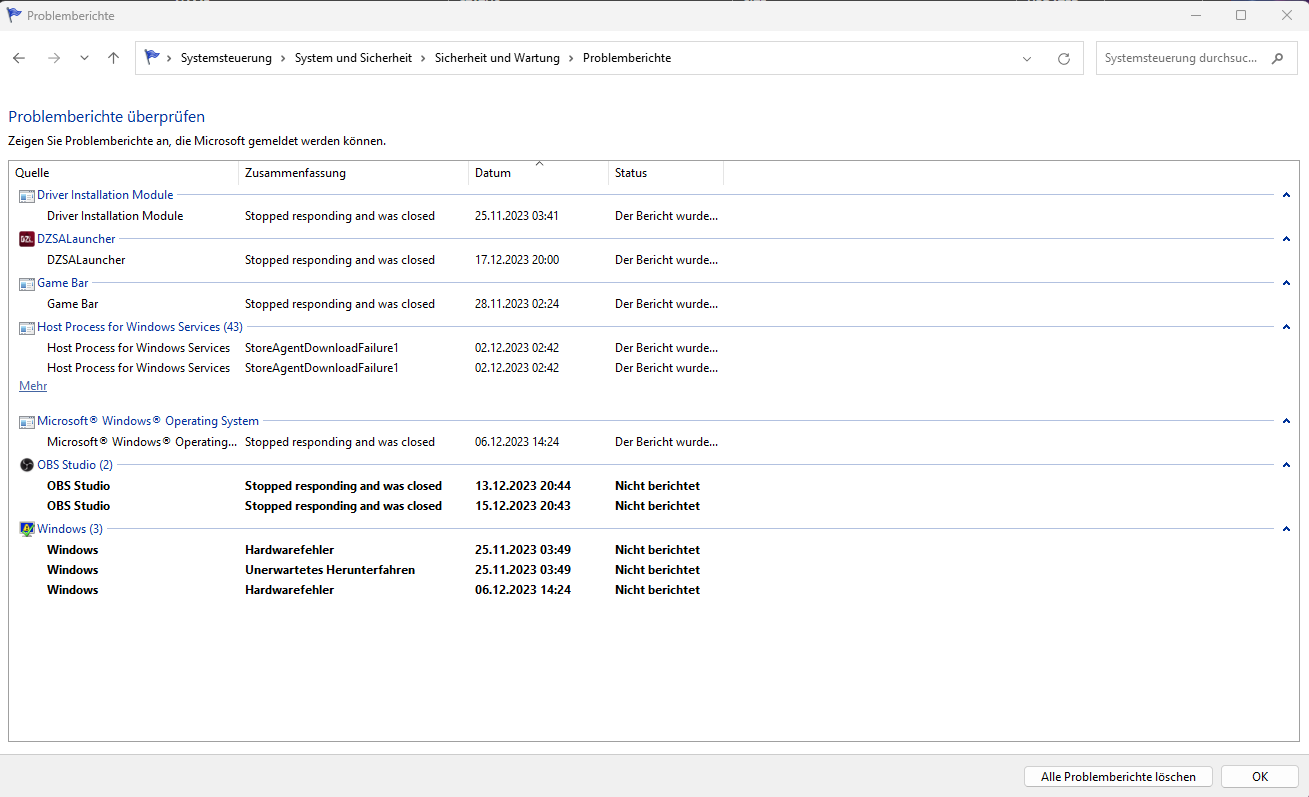Click the search magnifier icon
The height and width of the screenshot is (797, 1309).
1277,58
